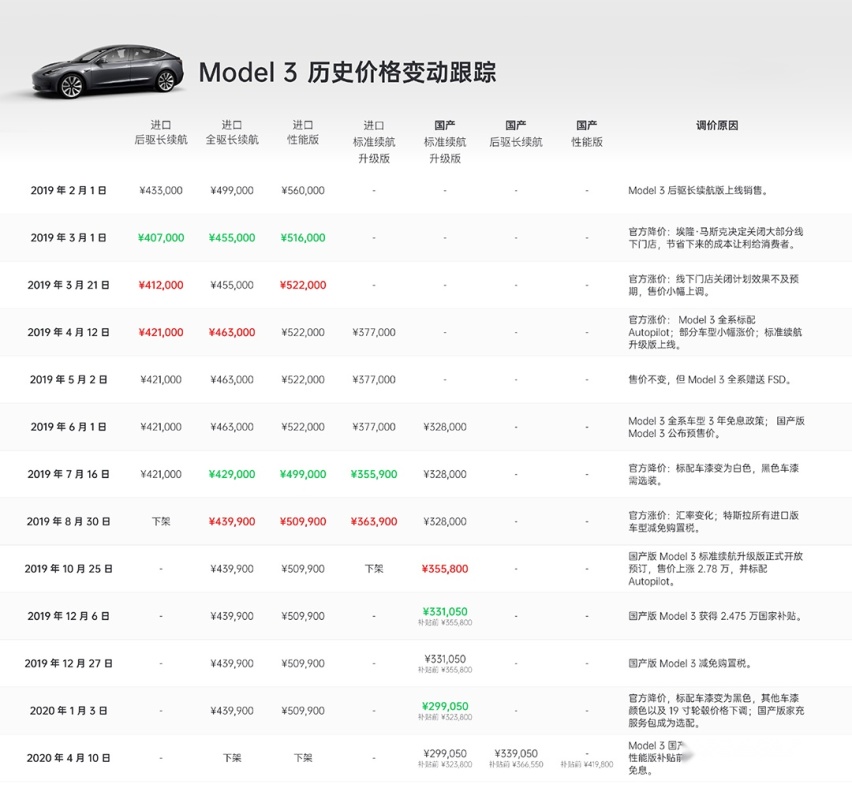Select the '进口 标准续航升级版' column header

coord(374,142)
